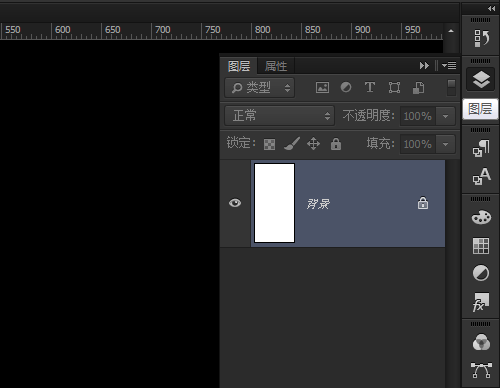This screenshot has width=500, height=388.
Task: Open the 不透明度 opacity slider arrow
Action: (445, 116)
